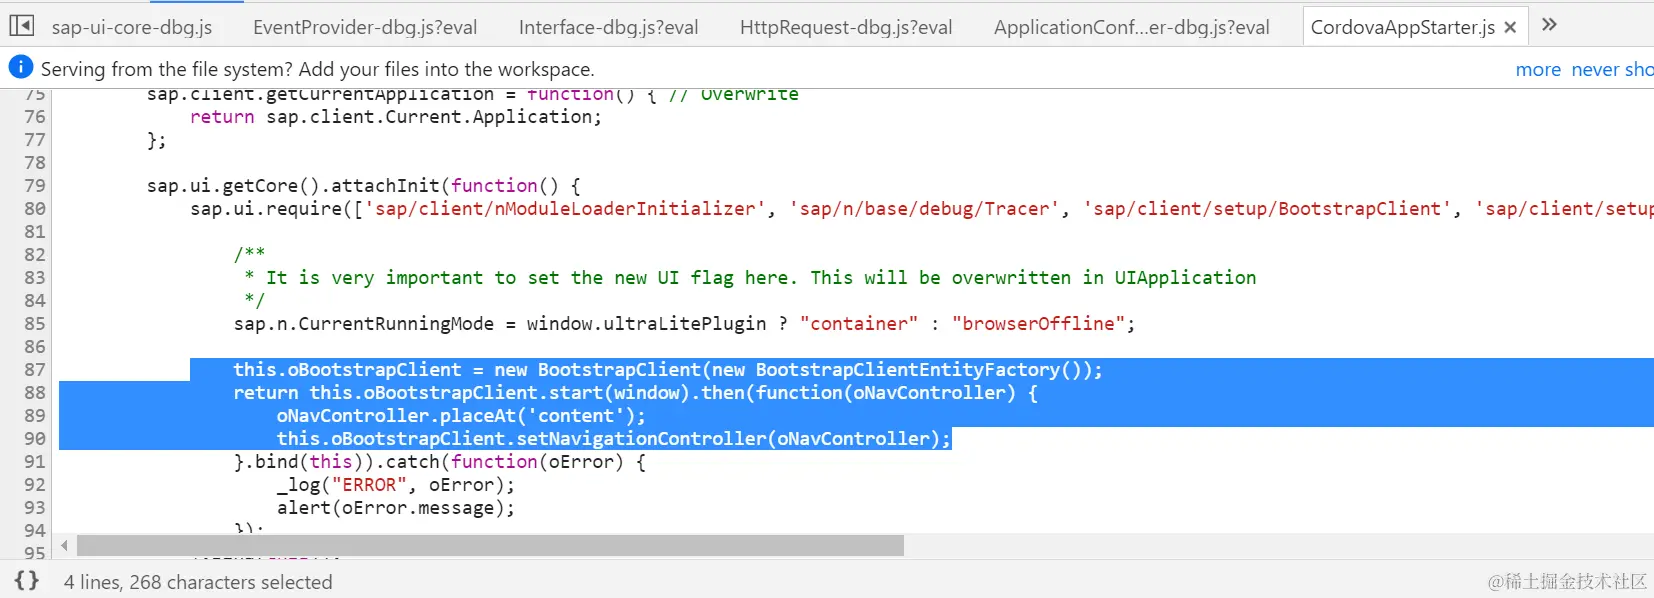This screenshot has height=598, width=1654.
Task: Click 'sap/client/nModuleLoaderInitializer' string
Action: pyautogui.click(x=565, y=208)
